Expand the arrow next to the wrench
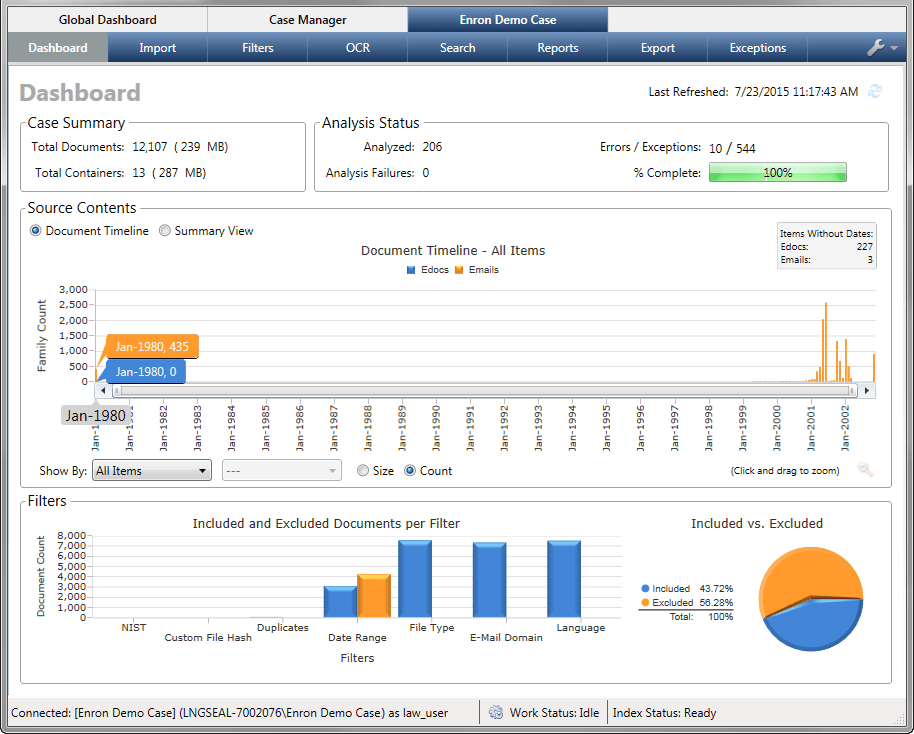 tap(894, 48)
